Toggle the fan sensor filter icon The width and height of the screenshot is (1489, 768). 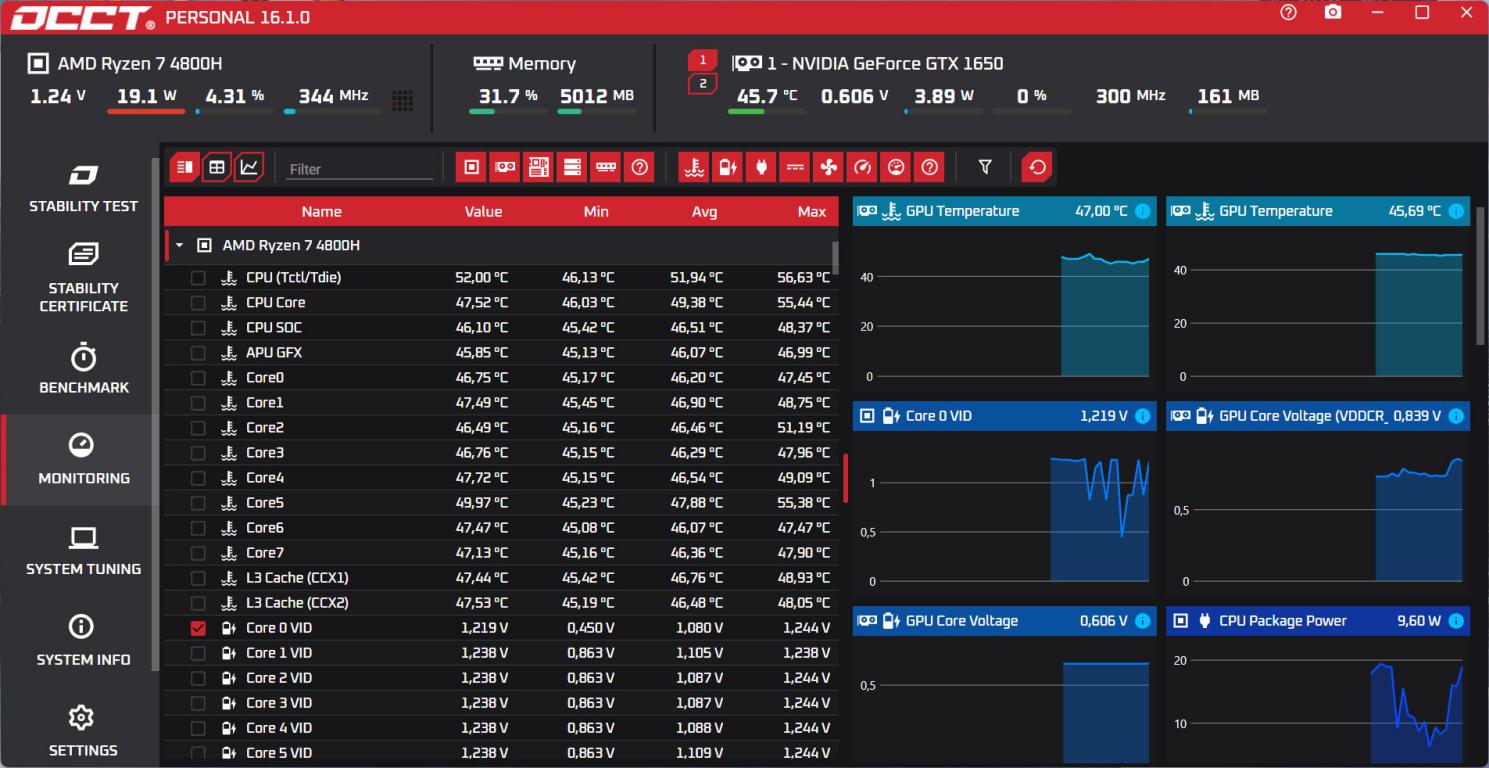[828, 167]
